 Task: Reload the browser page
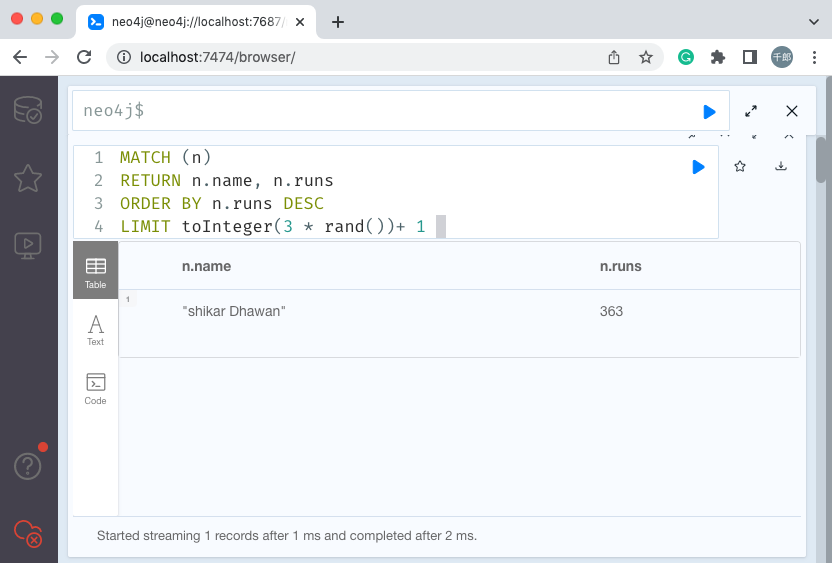coord(84,57)
